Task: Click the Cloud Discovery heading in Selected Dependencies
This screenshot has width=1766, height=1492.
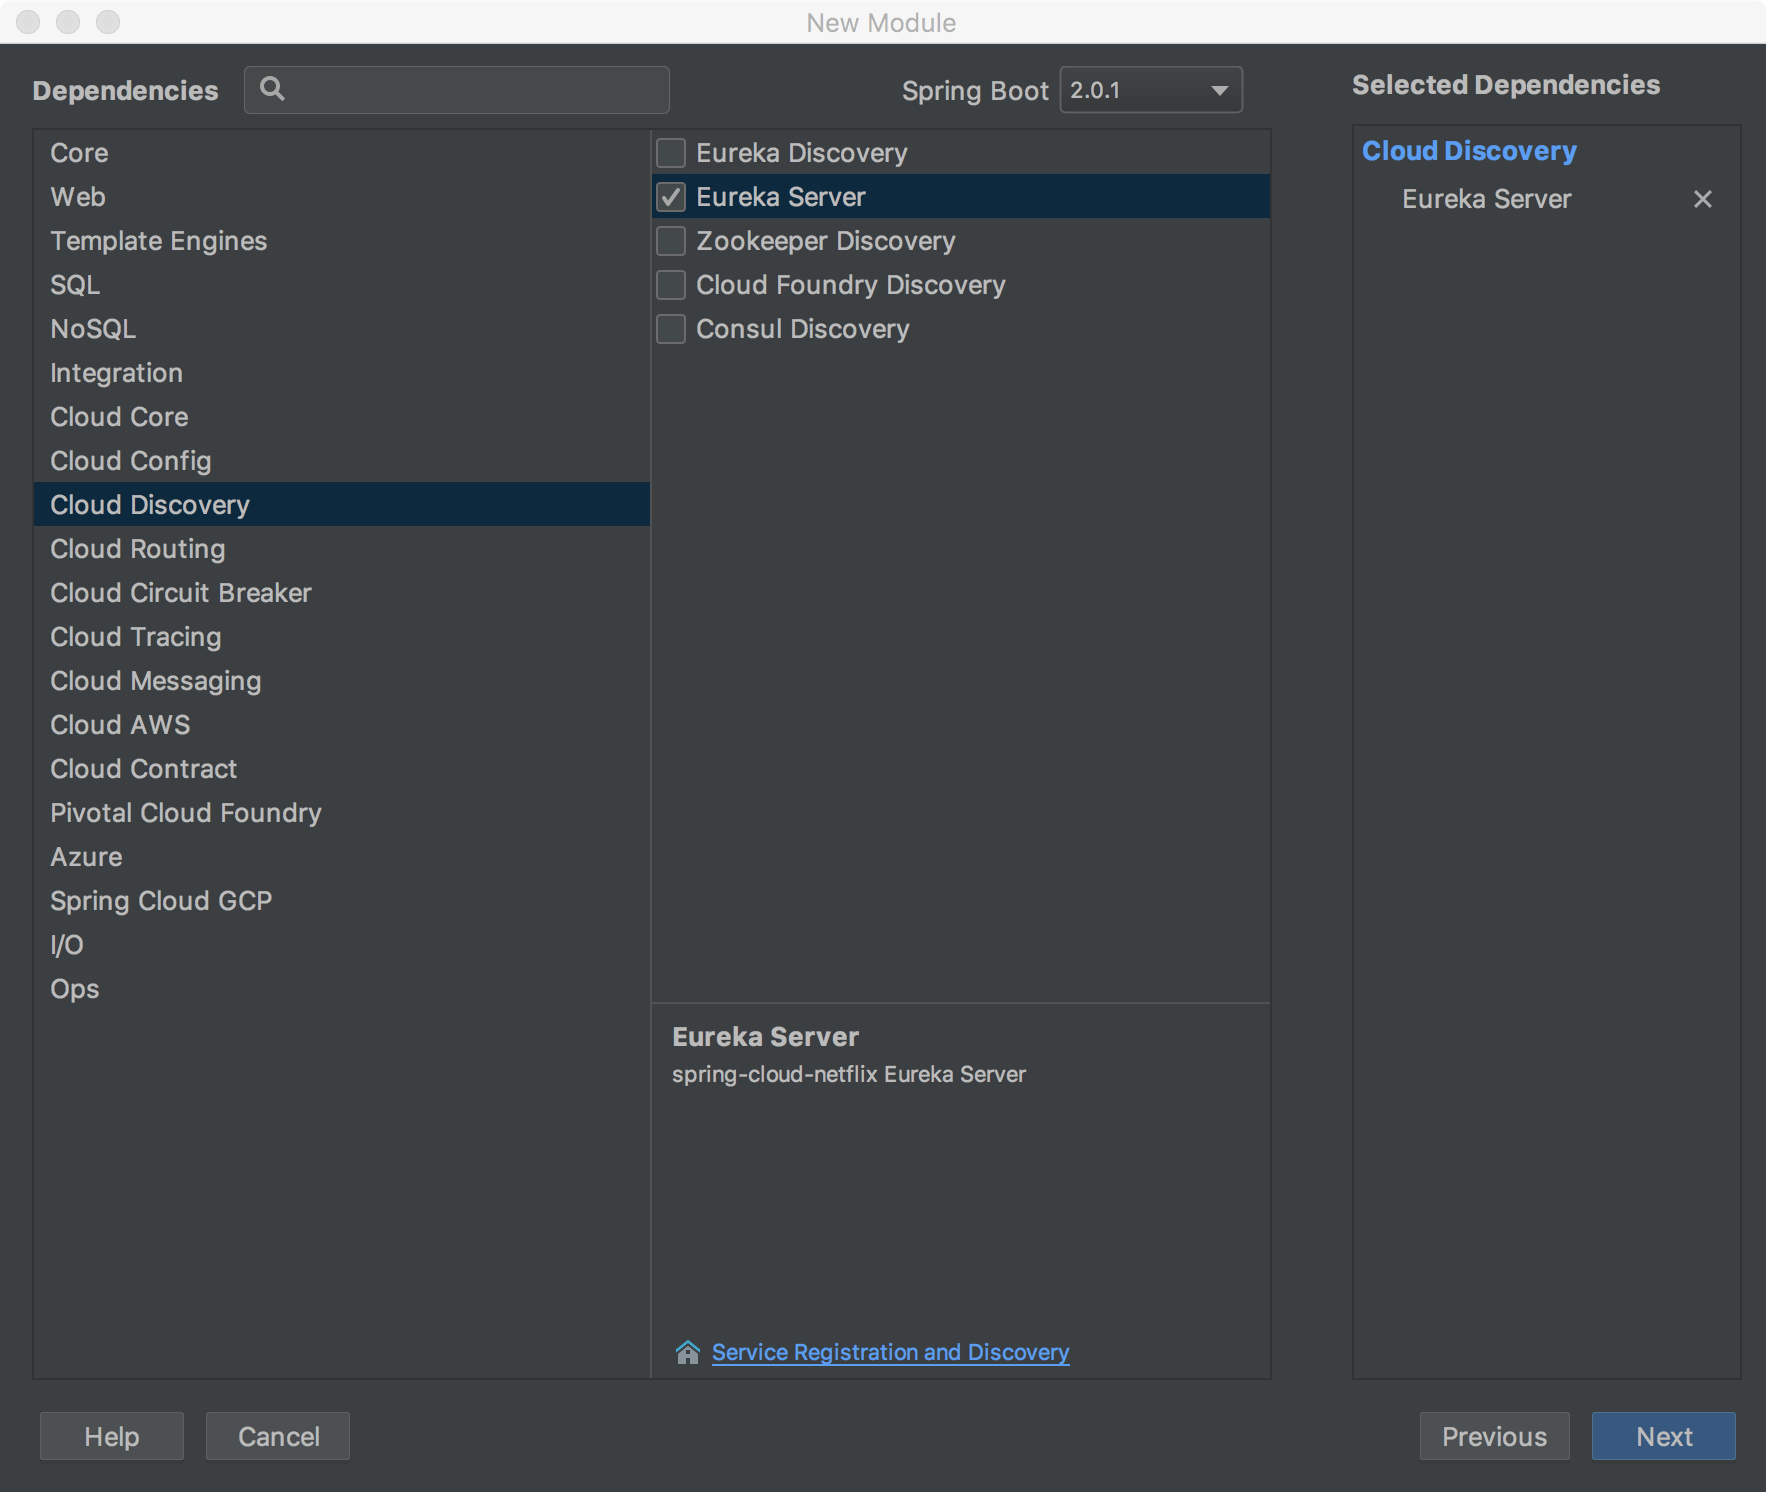Action: [x=1469, y=151]
